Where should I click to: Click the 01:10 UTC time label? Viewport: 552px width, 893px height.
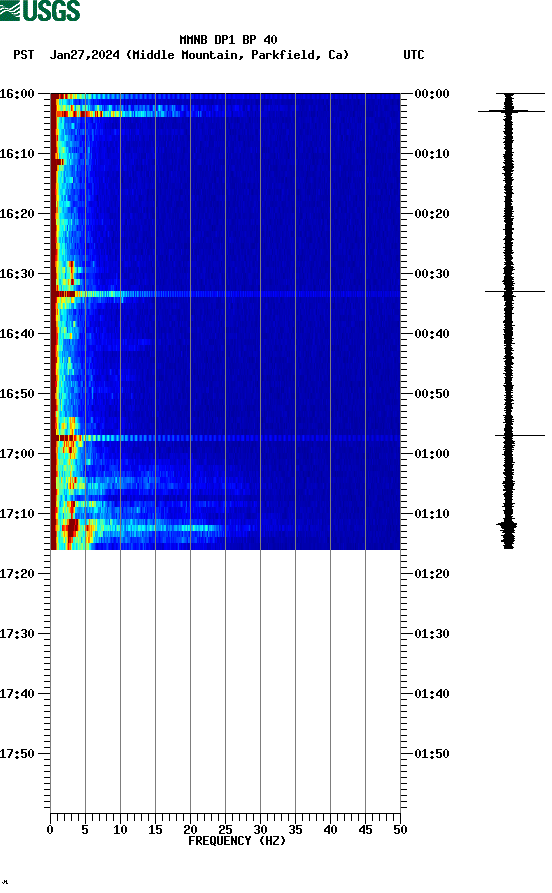click(432, 514)
